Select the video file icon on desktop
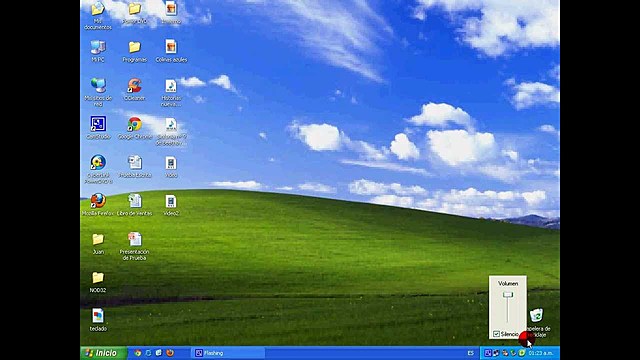The height and width of the screenshot is (360, 640). [x=171, y=163]
